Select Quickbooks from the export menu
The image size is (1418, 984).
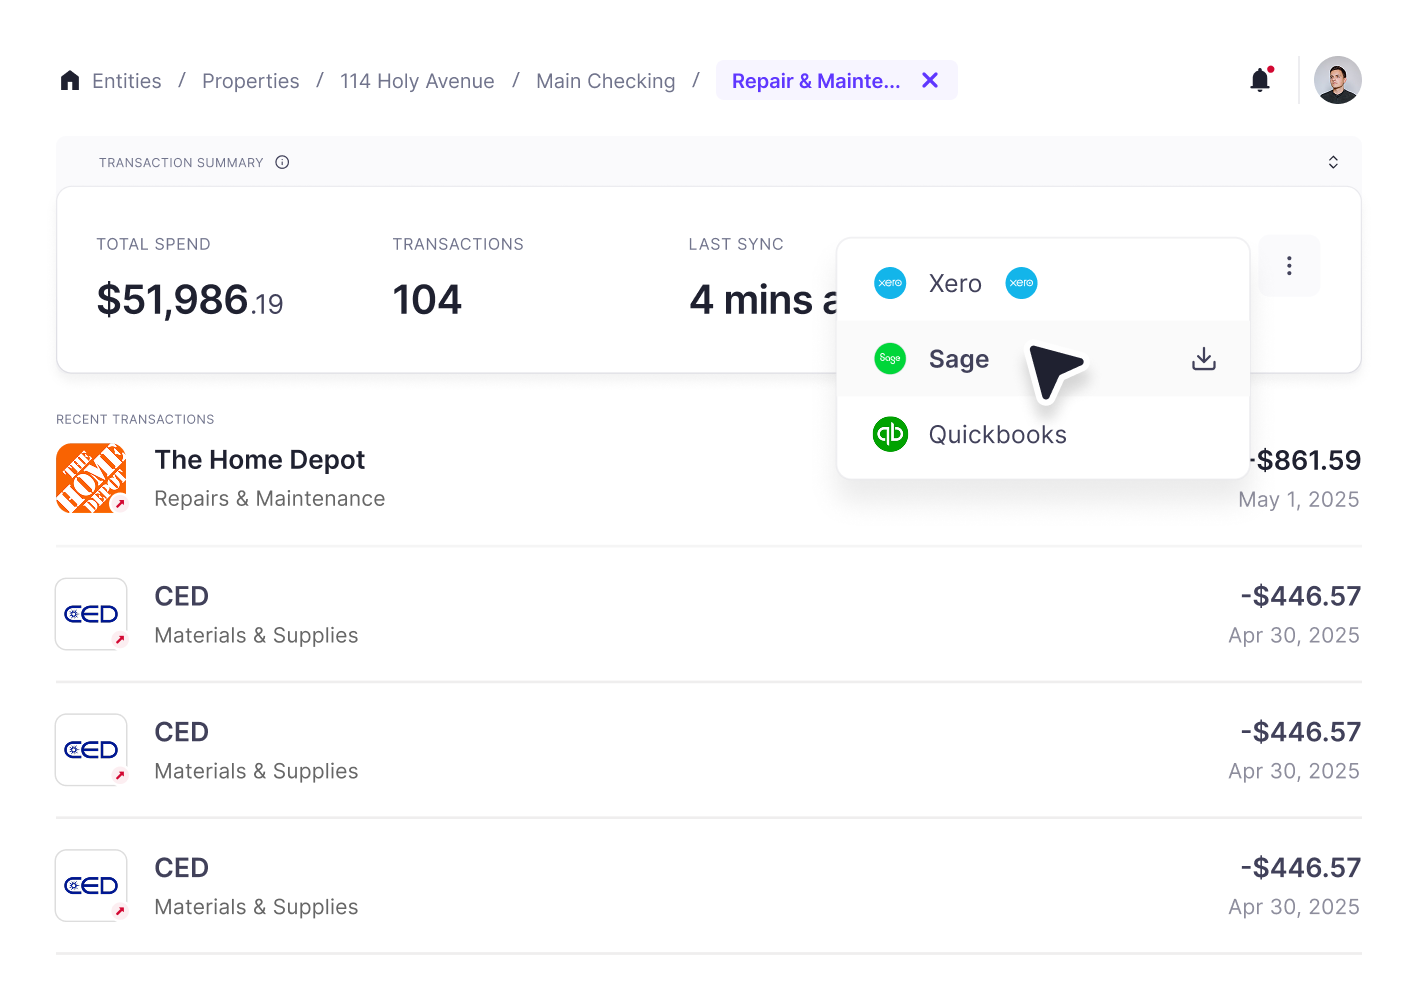tap(1043, 435)
